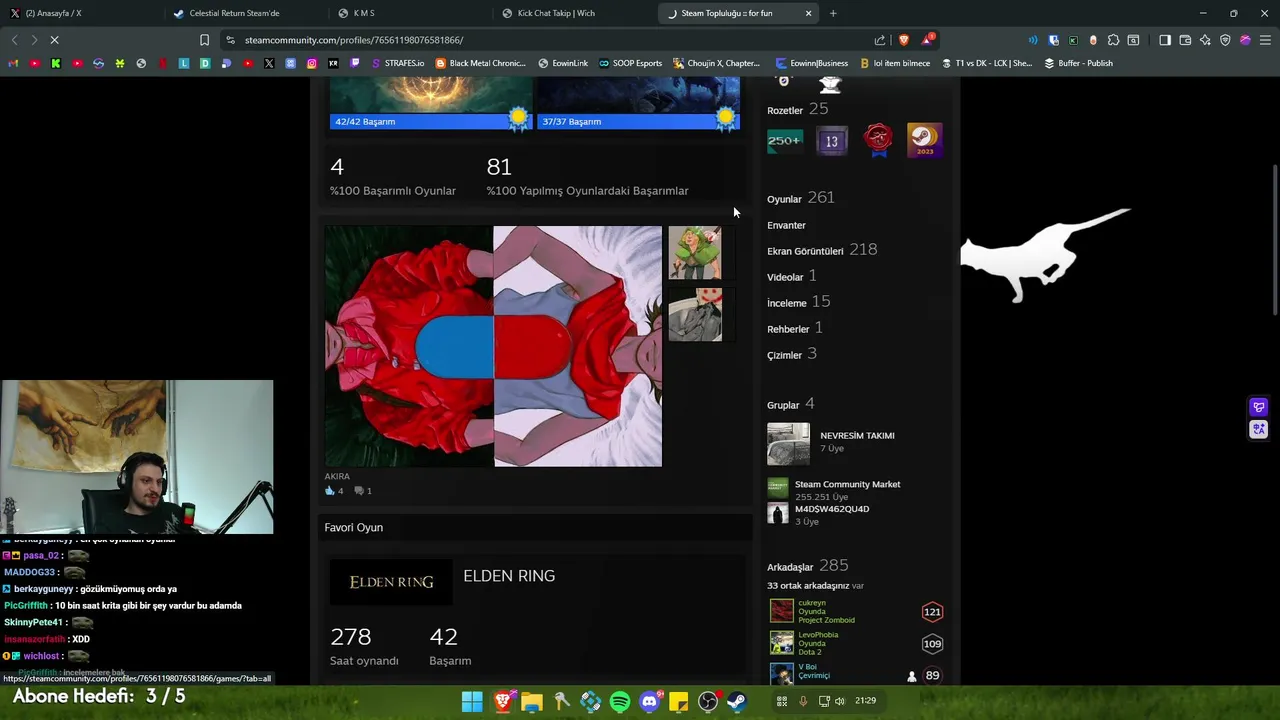1280x720 pixels.
Task: Open LevoPhobia friend profile
Action: [818, 635]
